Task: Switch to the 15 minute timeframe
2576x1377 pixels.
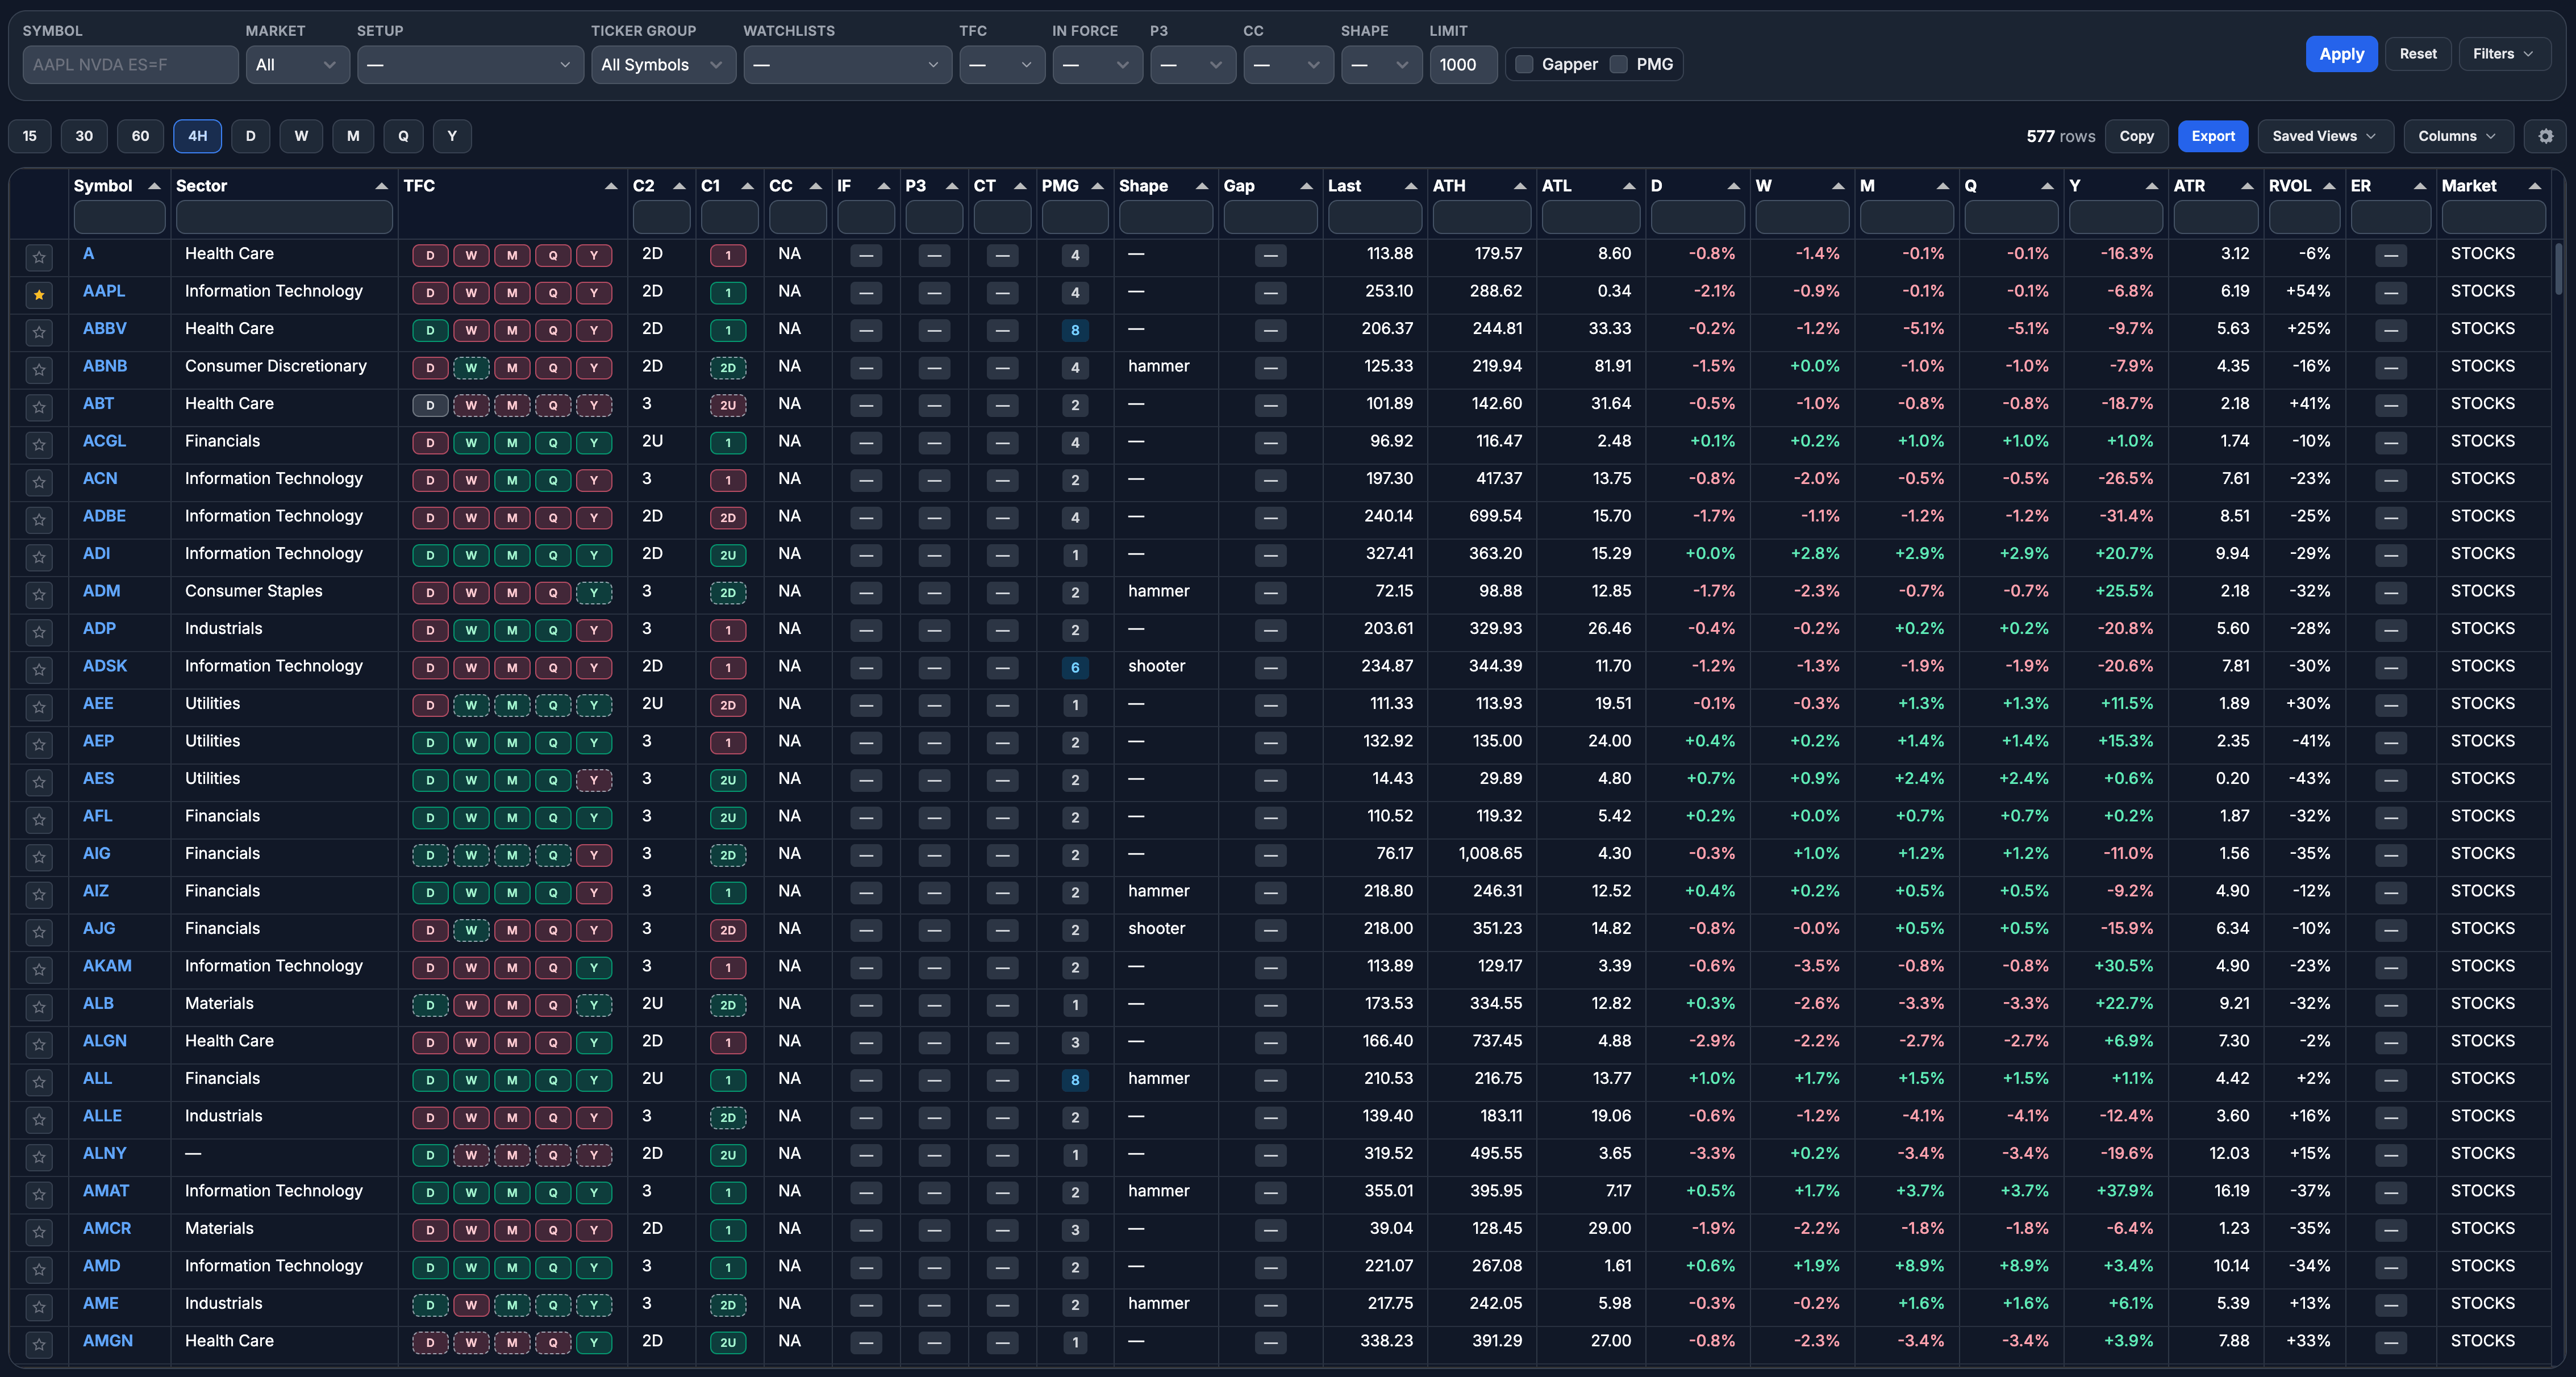Action: pos(29,136)
